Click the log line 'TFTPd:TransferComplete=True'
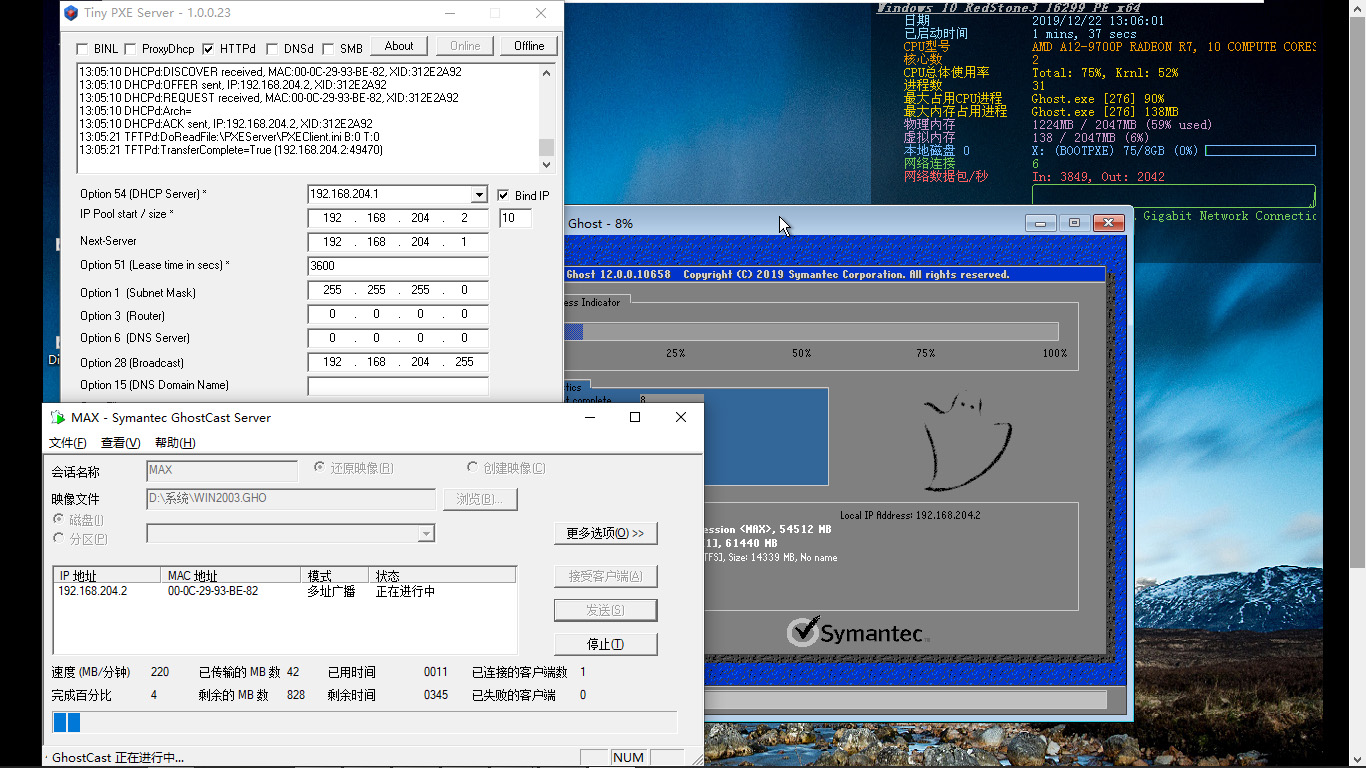 pos(230,150)
